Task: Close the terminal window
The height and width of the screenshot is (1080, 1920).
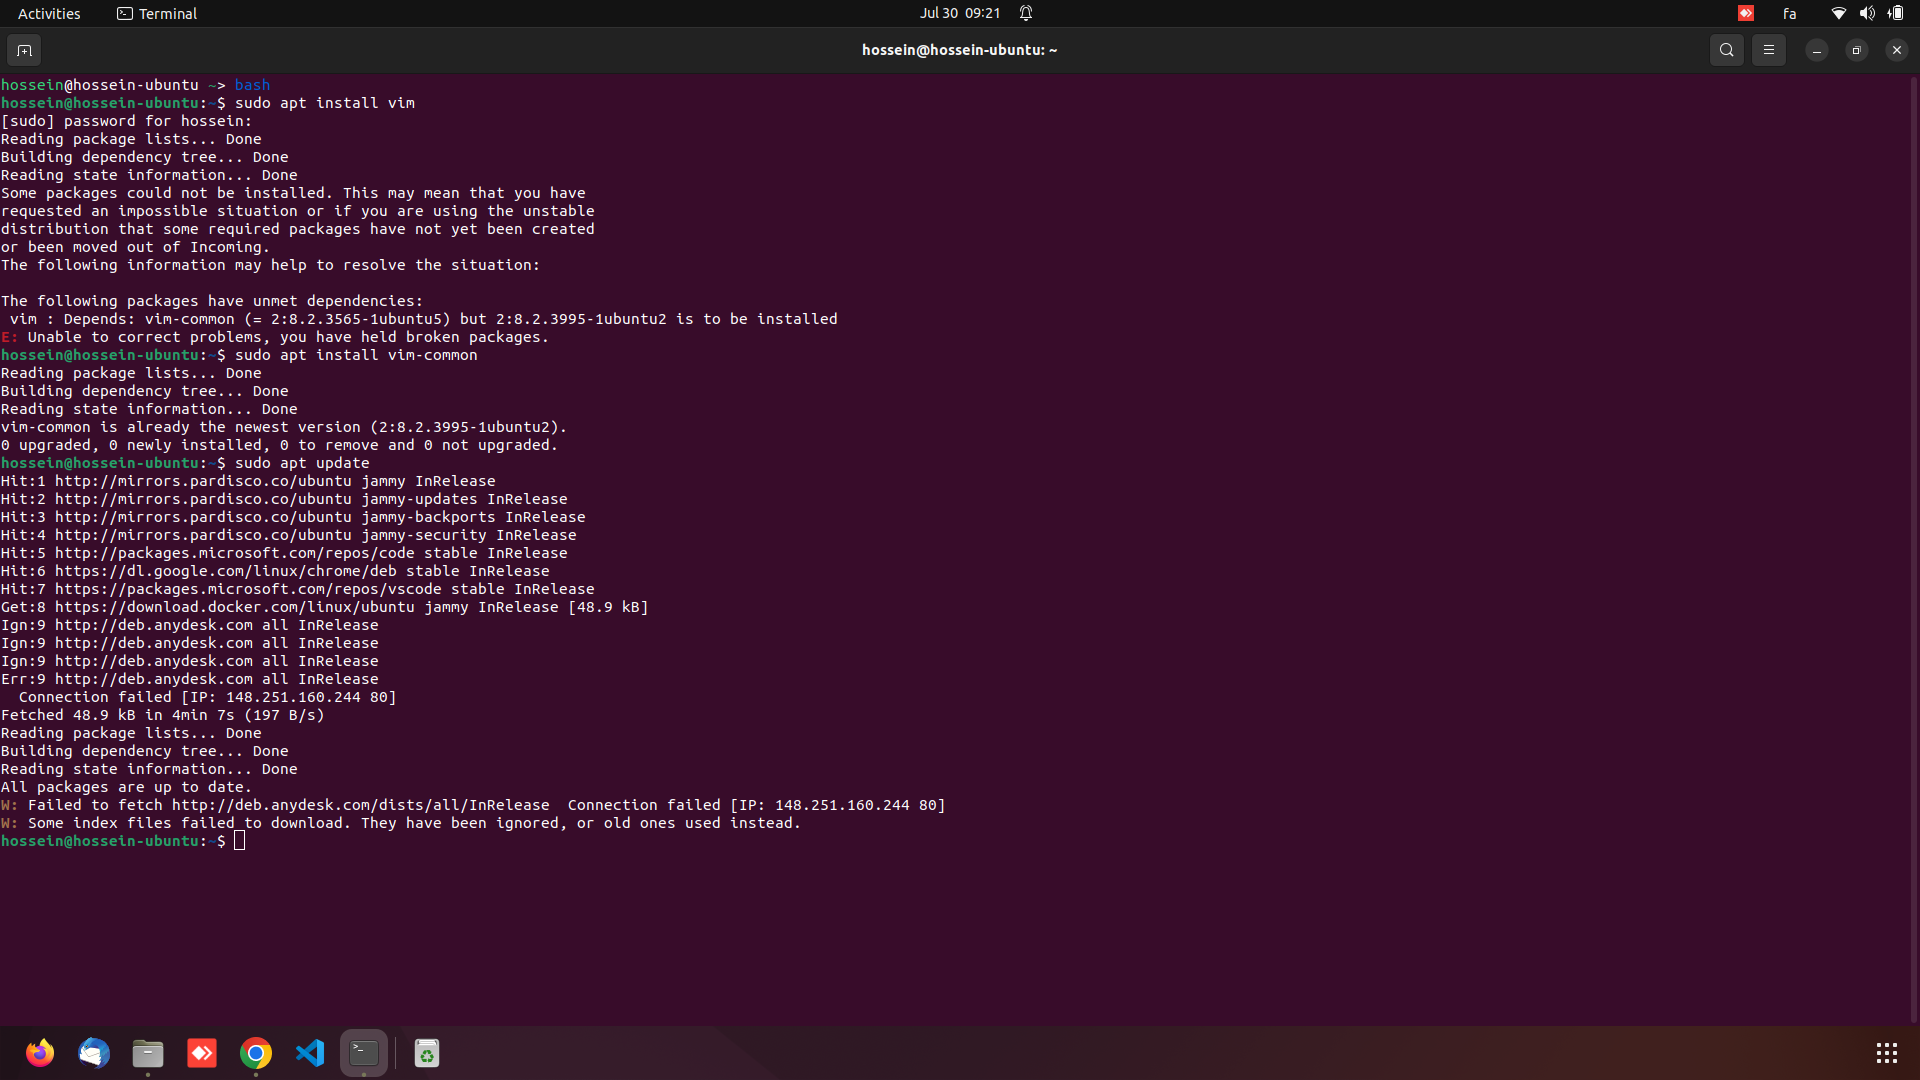Action: click(x=1896, y=50)
